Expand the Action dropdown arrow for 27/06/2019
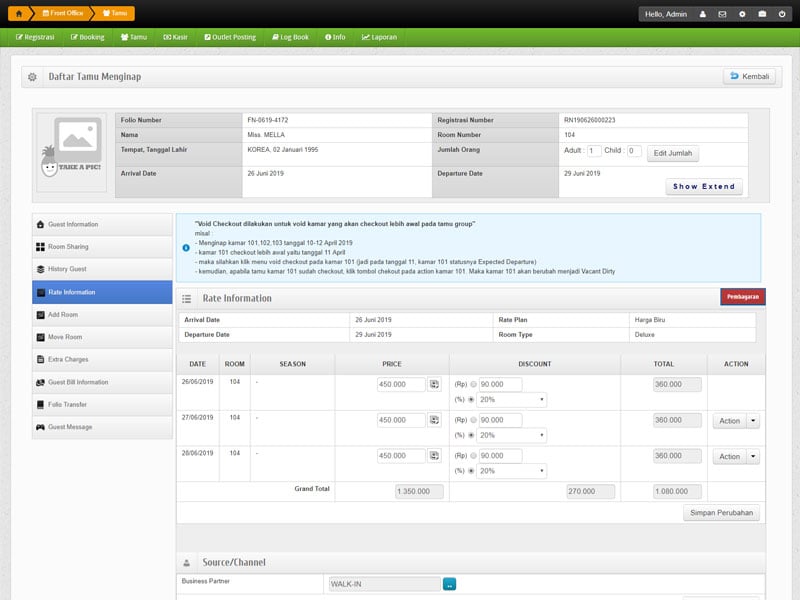The width and height of the screenshot is (800, 600). [x=753, y=421]
